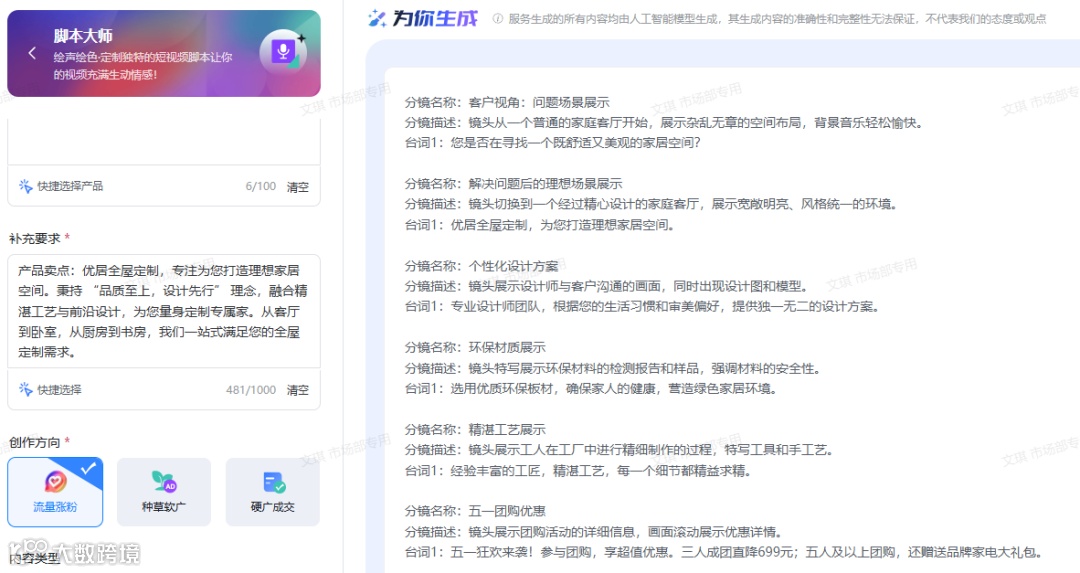Click the 6/100 character counter
Image resolution: width=1080 pixels, height=573 pixels.
[260, 187]
